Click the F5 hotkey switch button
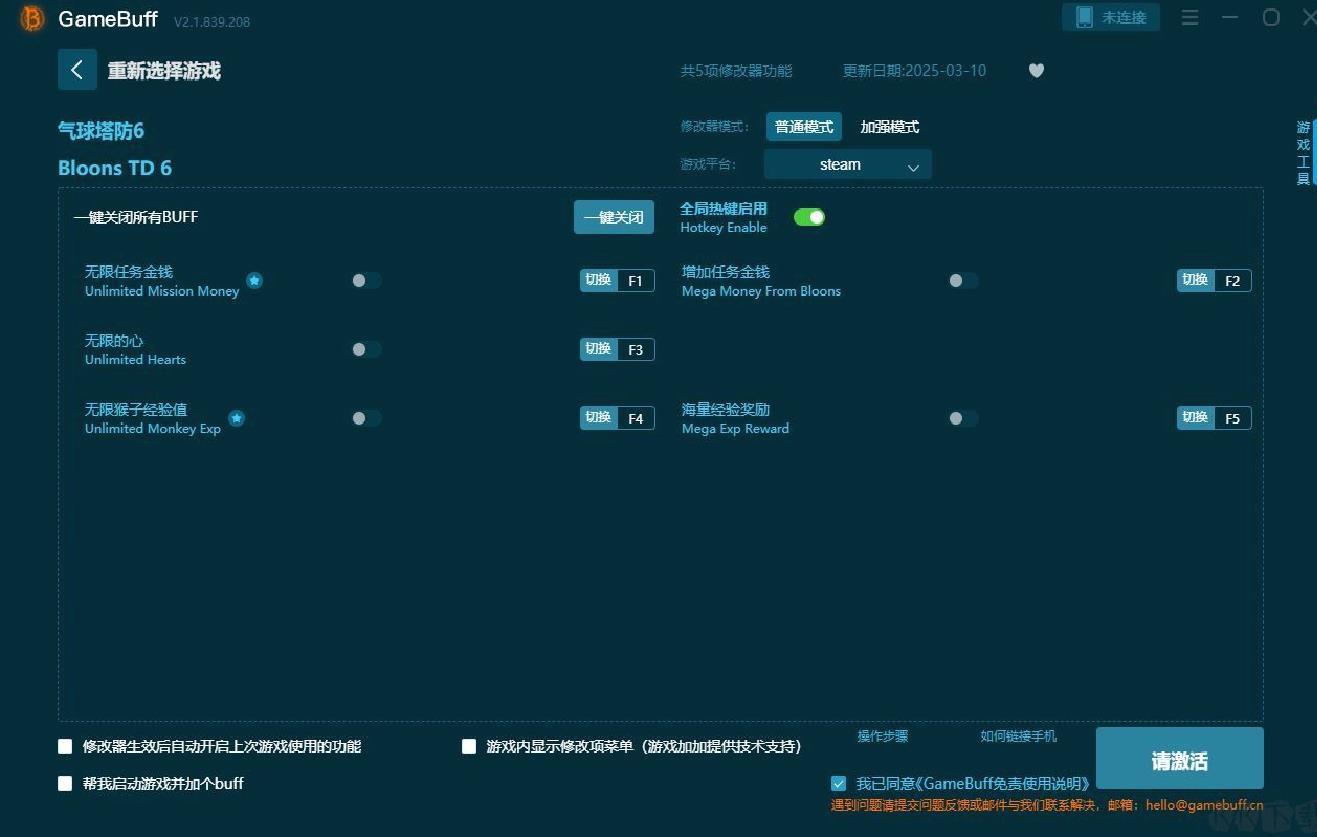Viewport: 1317px width, 837px height. click(x=1214, y=418)
